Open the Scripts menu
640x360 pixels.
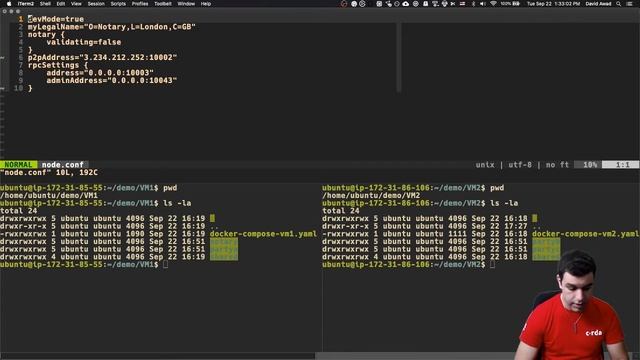point(118,4)
